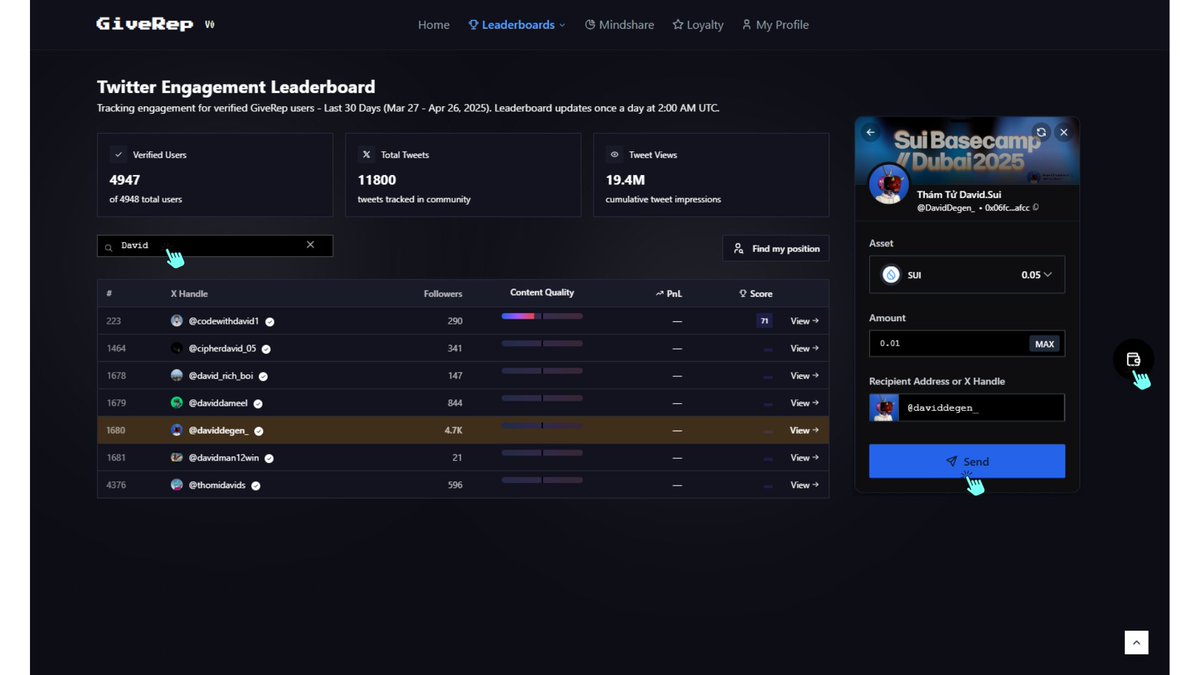Image resolution: width=1200 pixels, height=675 pixels.
Task: Sort by the Content Quality column header
Action: [x=542, y=293]
